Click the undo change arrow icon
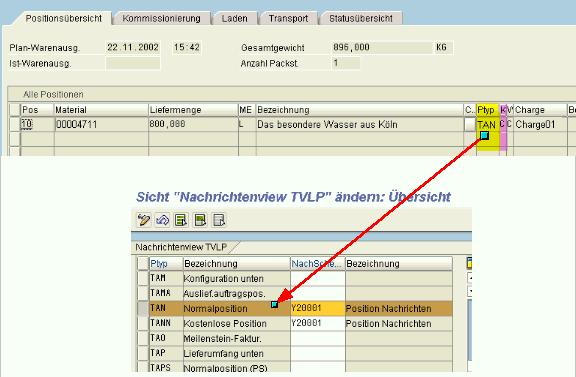The height and width of the screenshot is (377, 576). [x=162, y=220]
